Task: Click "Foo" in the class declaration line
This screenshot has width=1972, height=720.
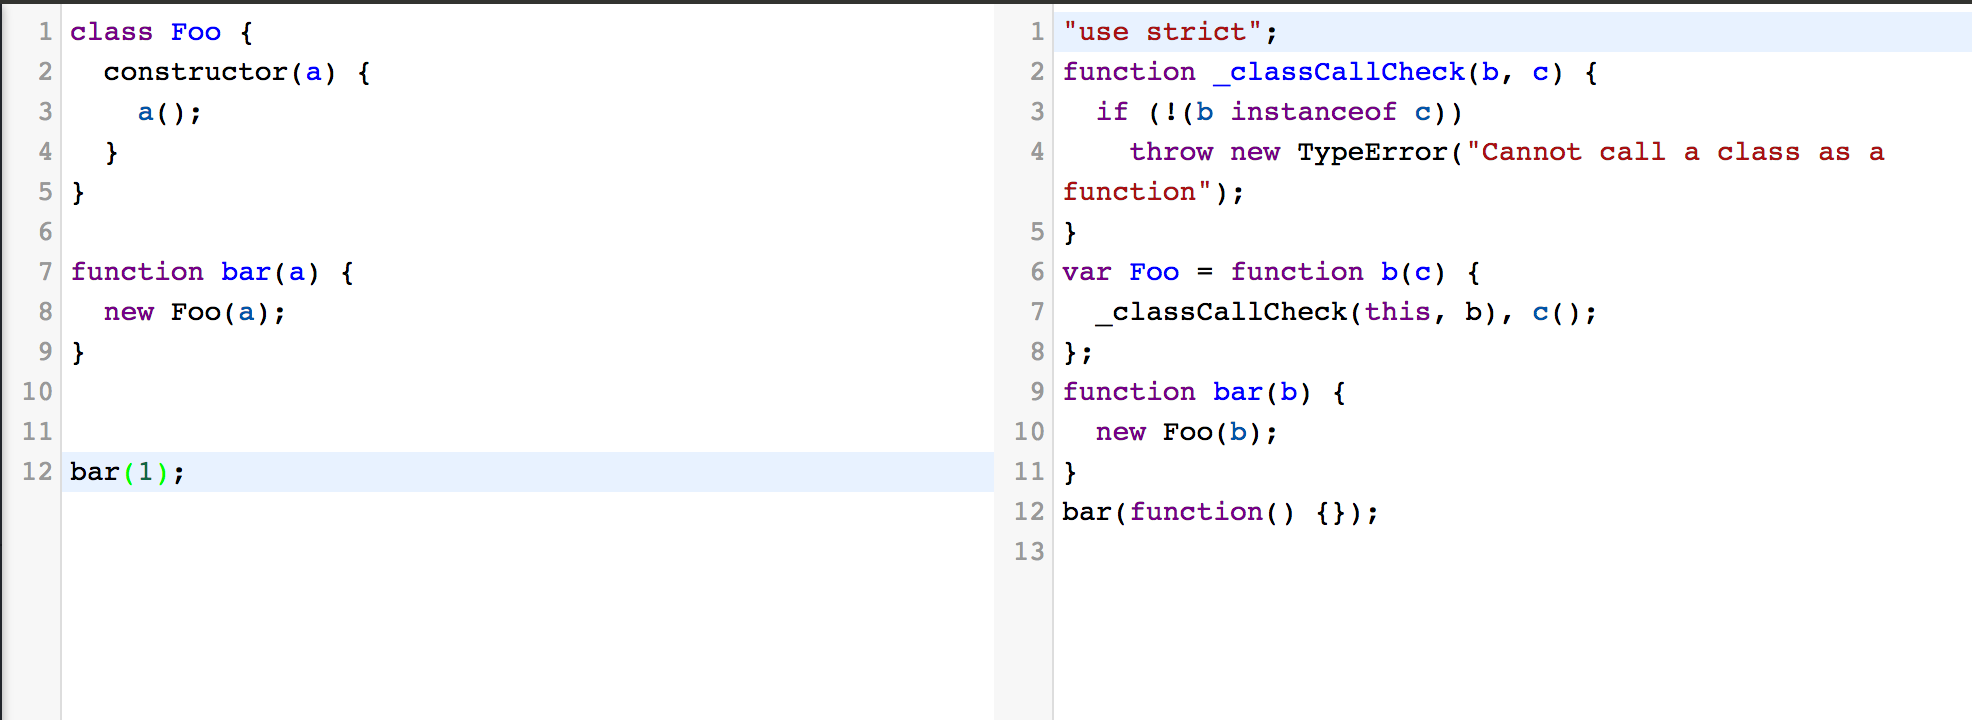Action: [195, 32]
